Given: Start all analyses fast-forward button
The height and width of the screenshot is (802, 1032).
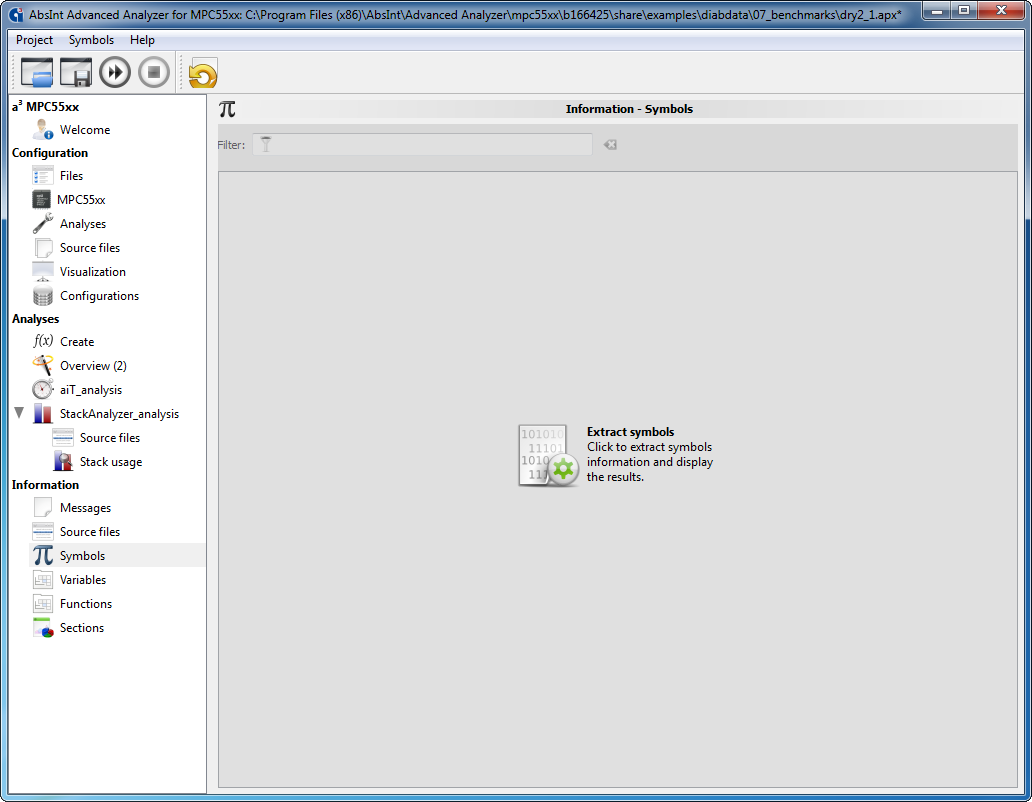Looking at the screenshot, I should point(115,72).
